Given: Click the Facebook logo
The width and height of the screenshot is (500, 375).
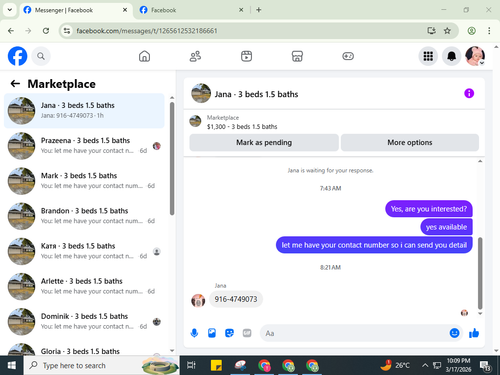Looking at the screenshot, I should (17, 56).
